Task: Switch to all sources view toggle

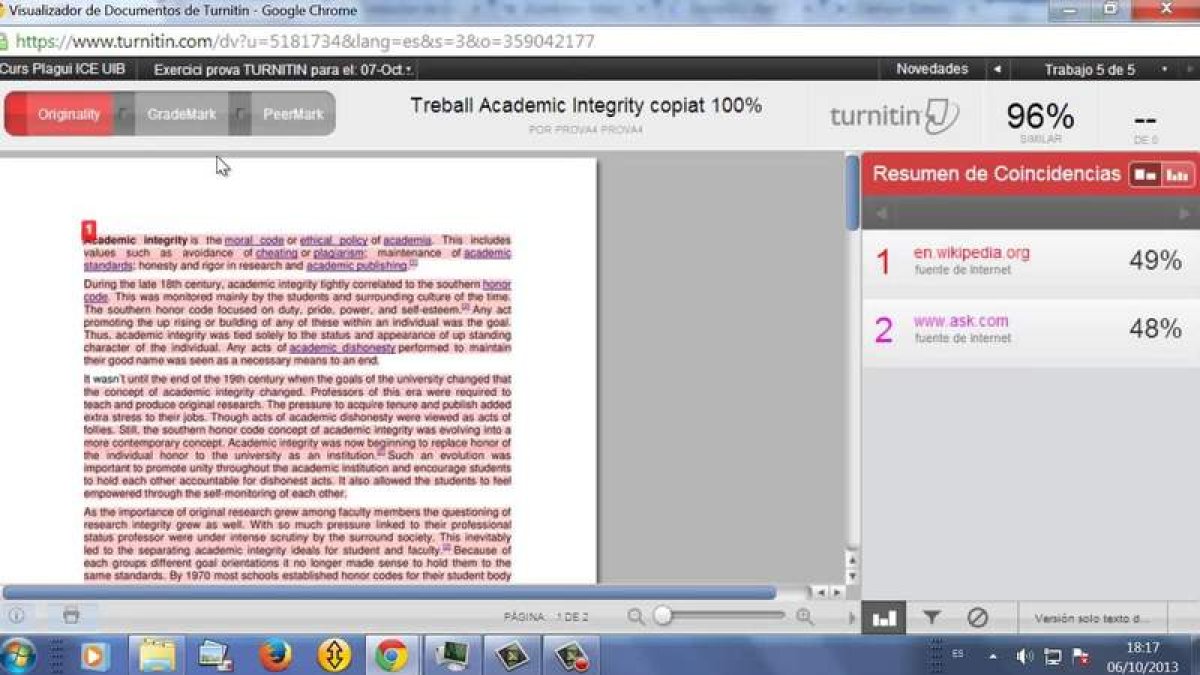Action: [x=1178, y=174]
